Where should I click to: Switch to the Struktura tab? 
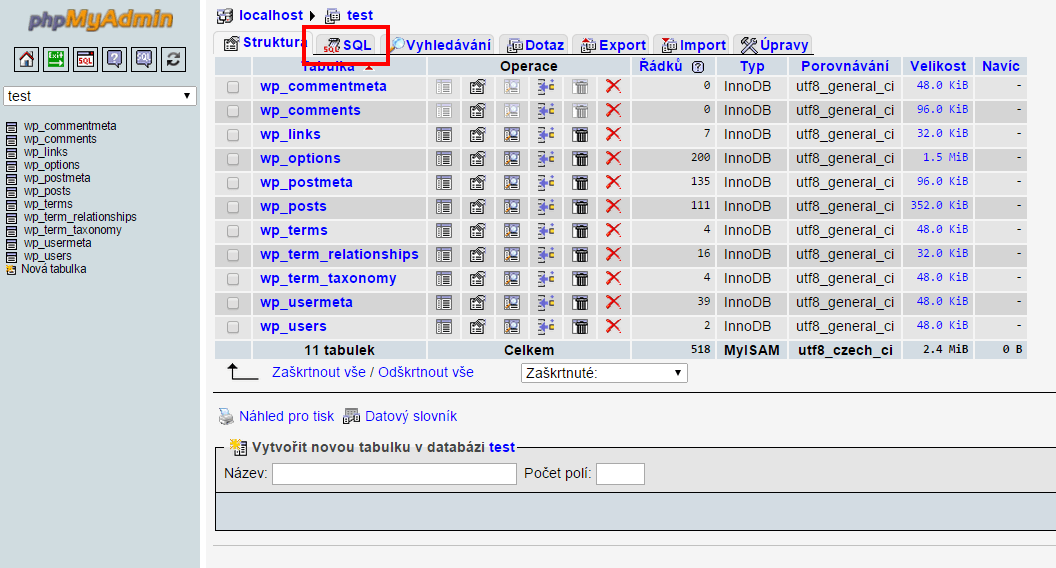point(265,43)
